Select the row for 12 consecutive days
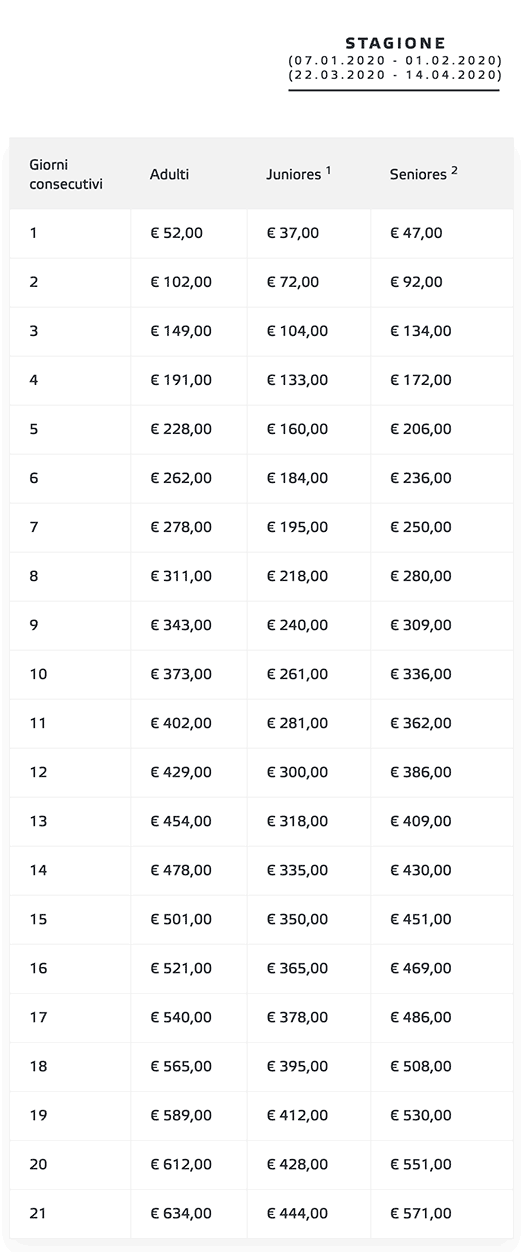 [262, 772]
